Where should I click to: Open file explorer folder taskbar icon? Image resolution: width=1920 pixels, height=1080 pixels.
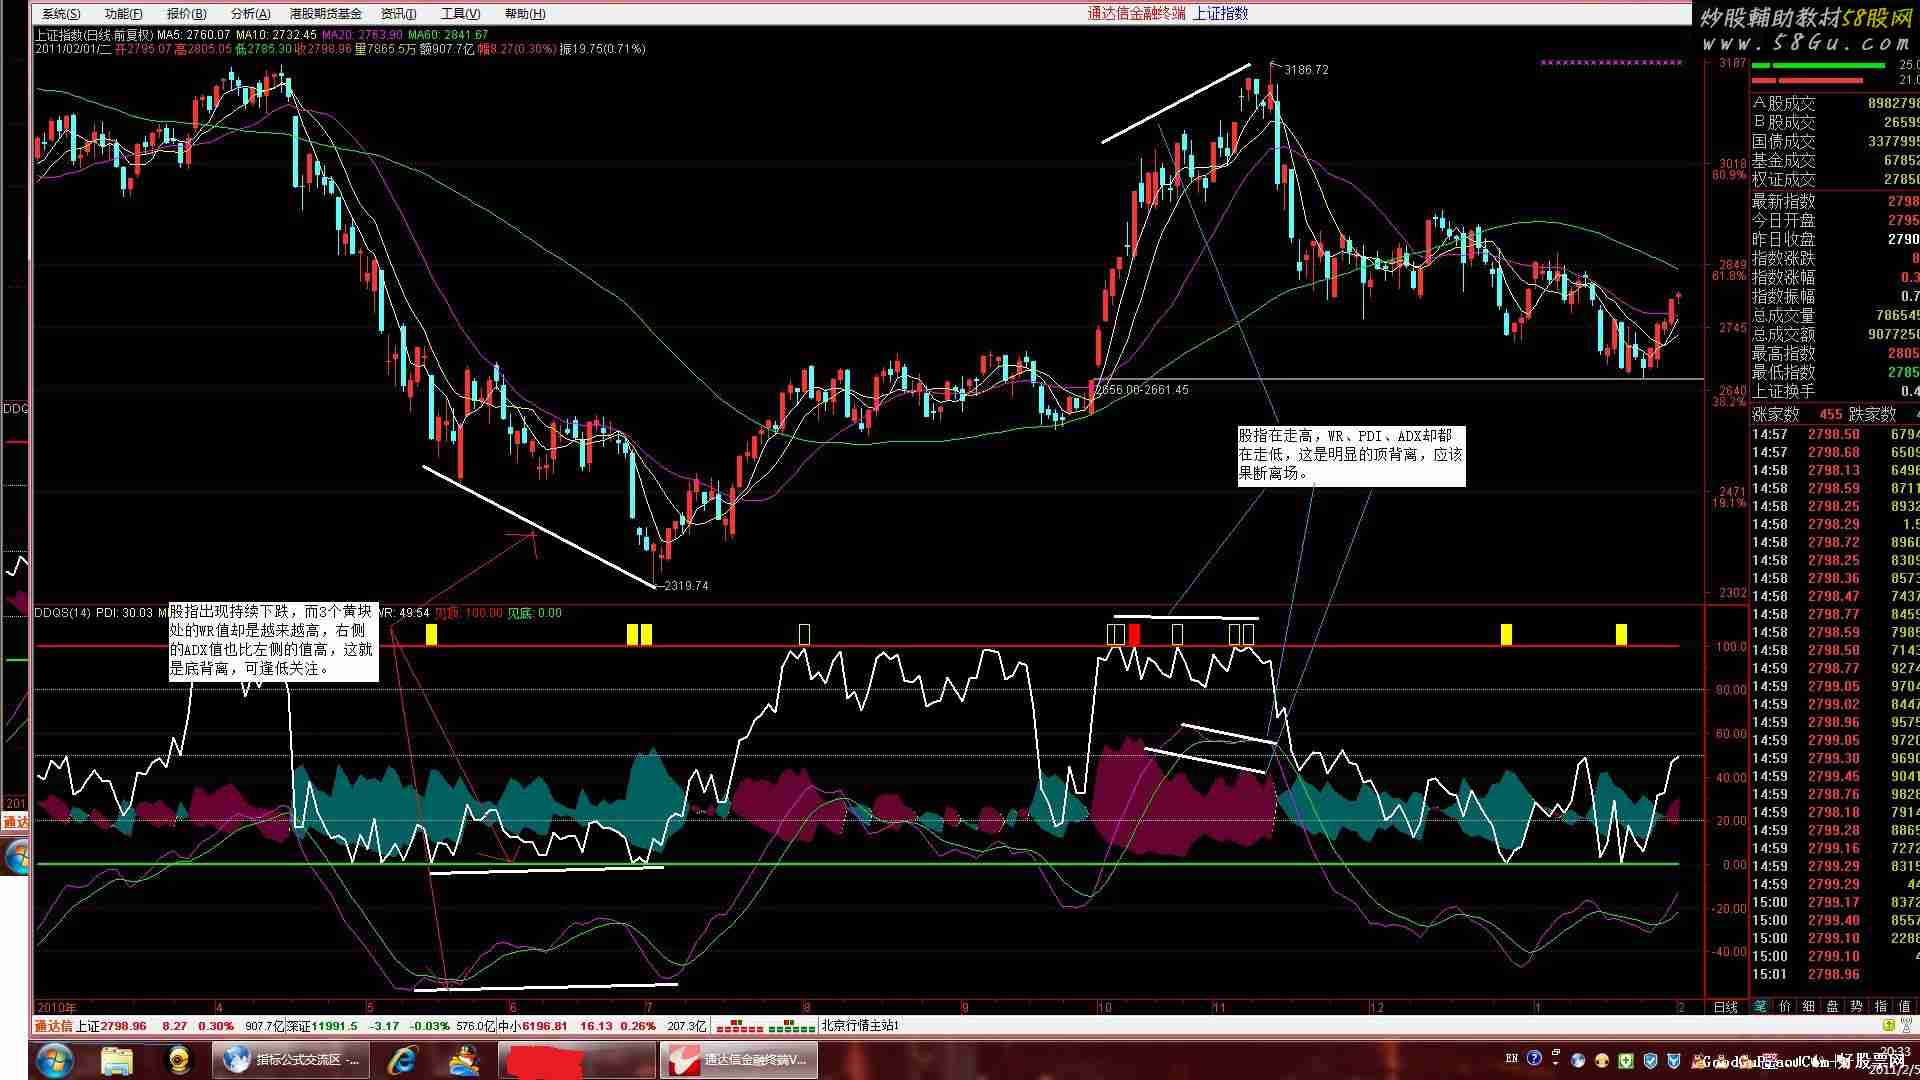pos(117,1059)
